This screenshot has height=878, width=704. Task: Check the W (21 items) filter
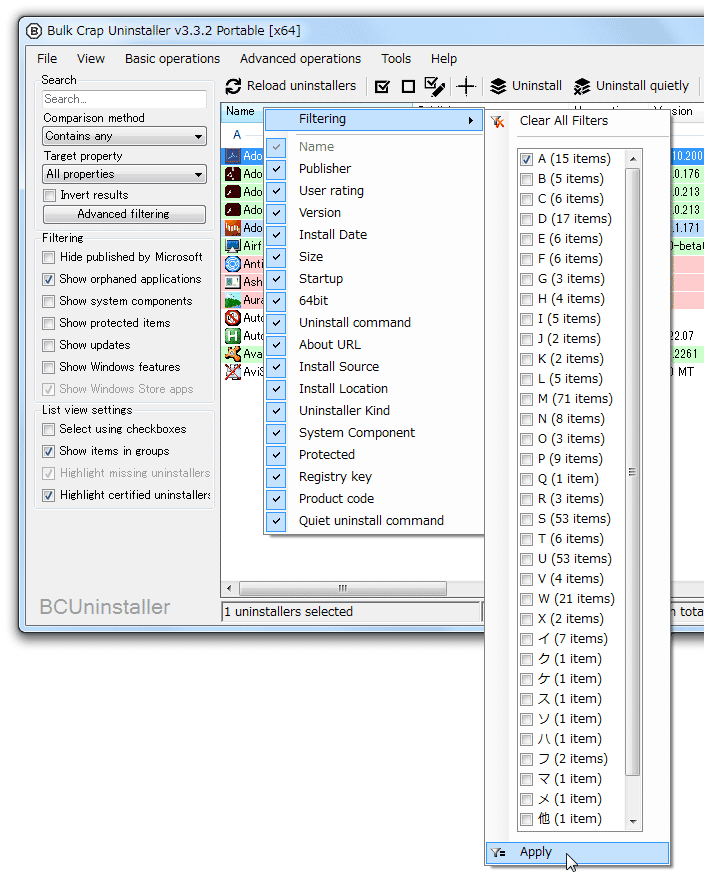[526, 600]
